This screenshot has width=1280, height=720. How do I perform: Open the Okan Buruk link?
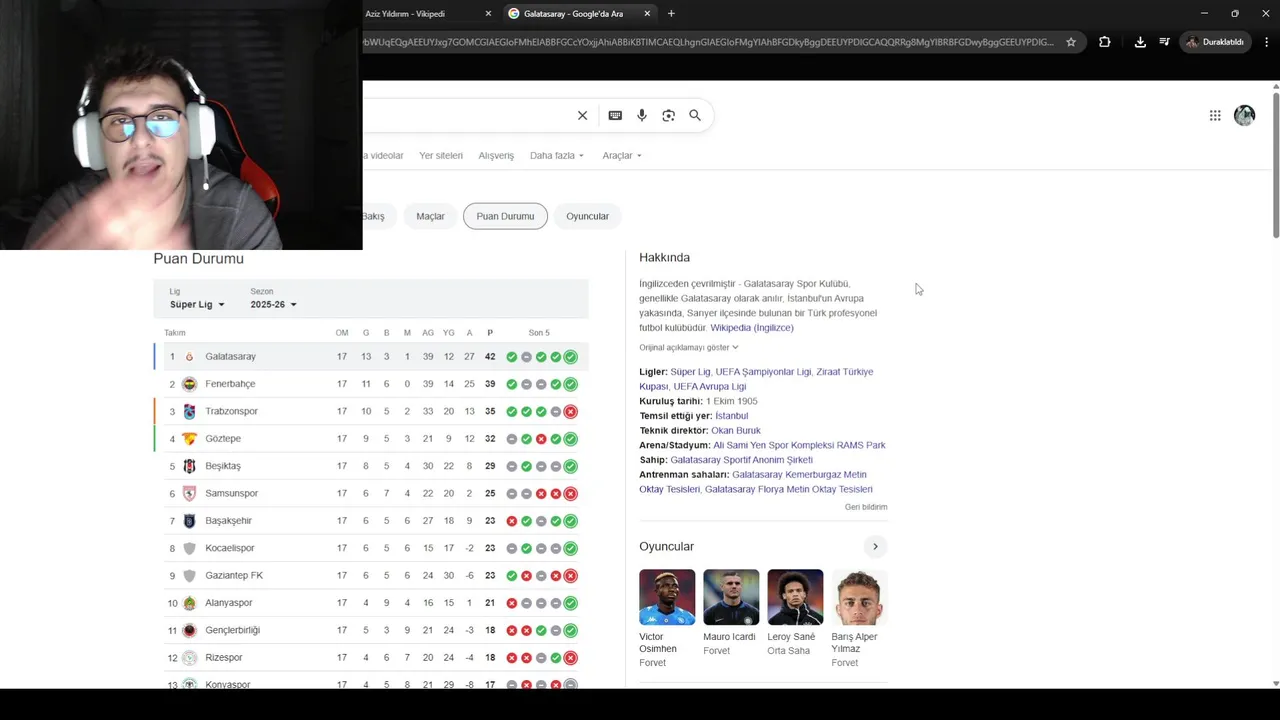(x=736, y=430)
